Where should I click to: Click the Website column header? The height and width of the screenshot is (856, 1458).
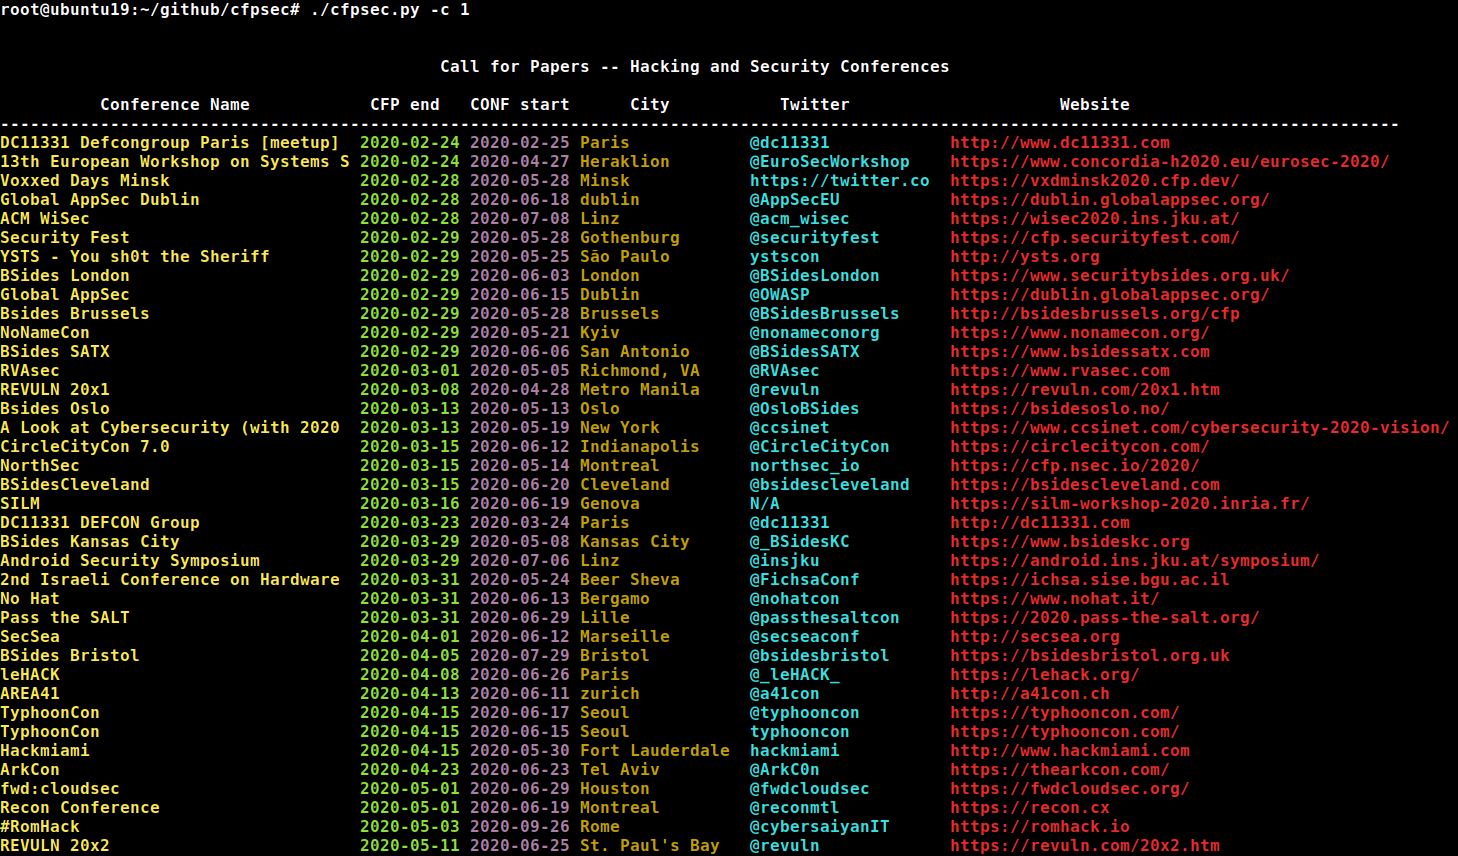click(x=1095, y=104)
